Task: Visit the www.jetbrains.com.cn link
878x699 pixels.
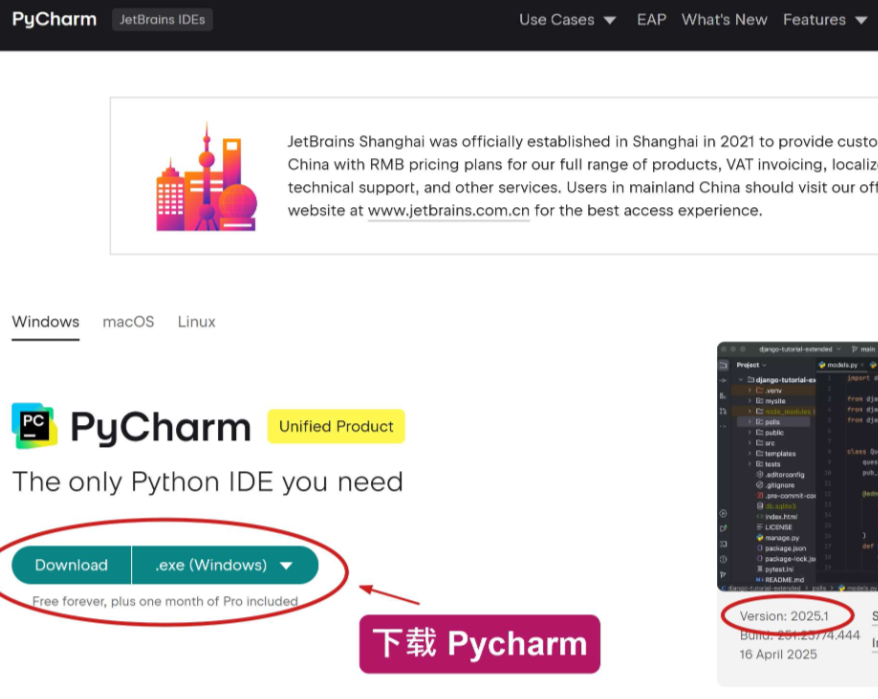Action: tap(449, 211)
